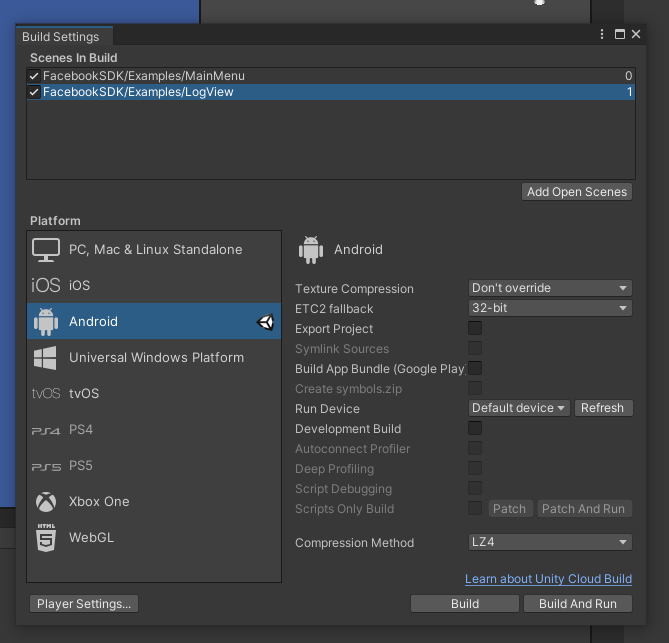Open Player Settings
This screenshot has width=669, height=643.
point(84,604)
